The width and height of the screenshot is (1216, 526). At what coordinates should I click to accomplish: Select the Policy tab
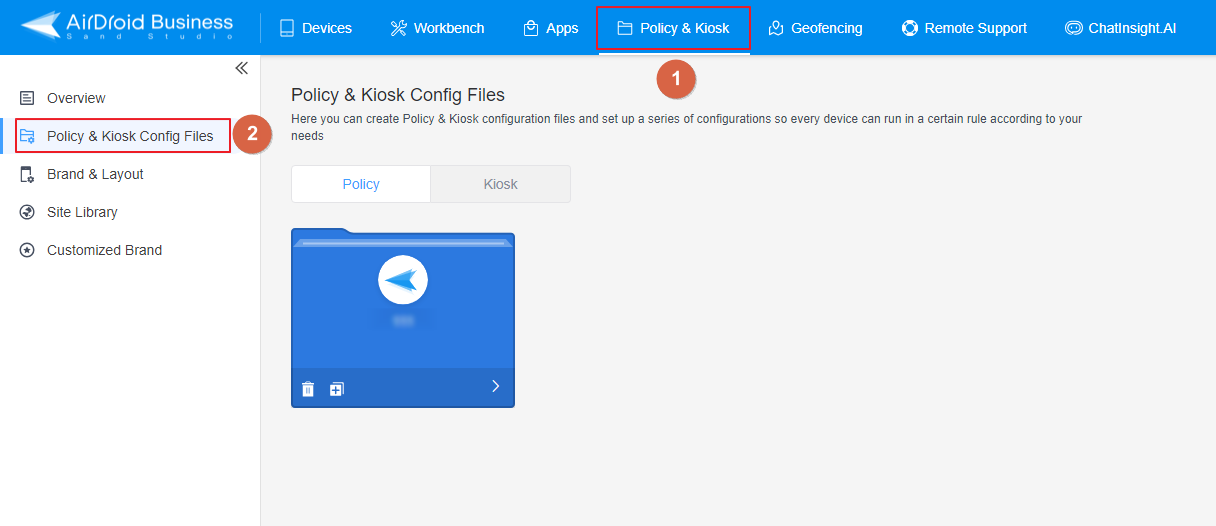pos(361,184)
